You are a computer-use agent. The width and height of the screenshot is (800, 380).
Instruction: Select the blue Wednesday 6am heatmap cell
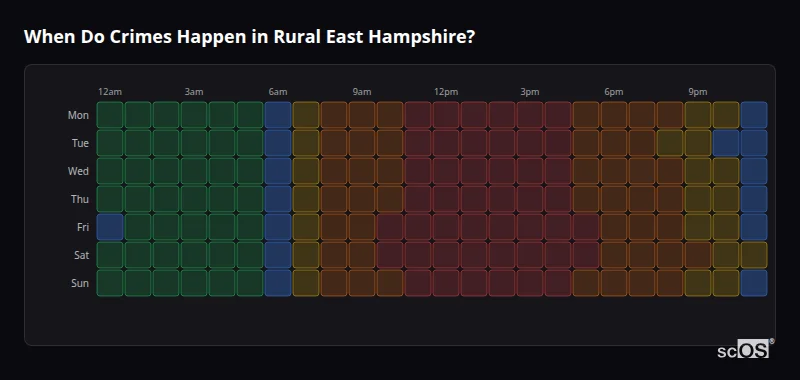(x=278, y=171)
